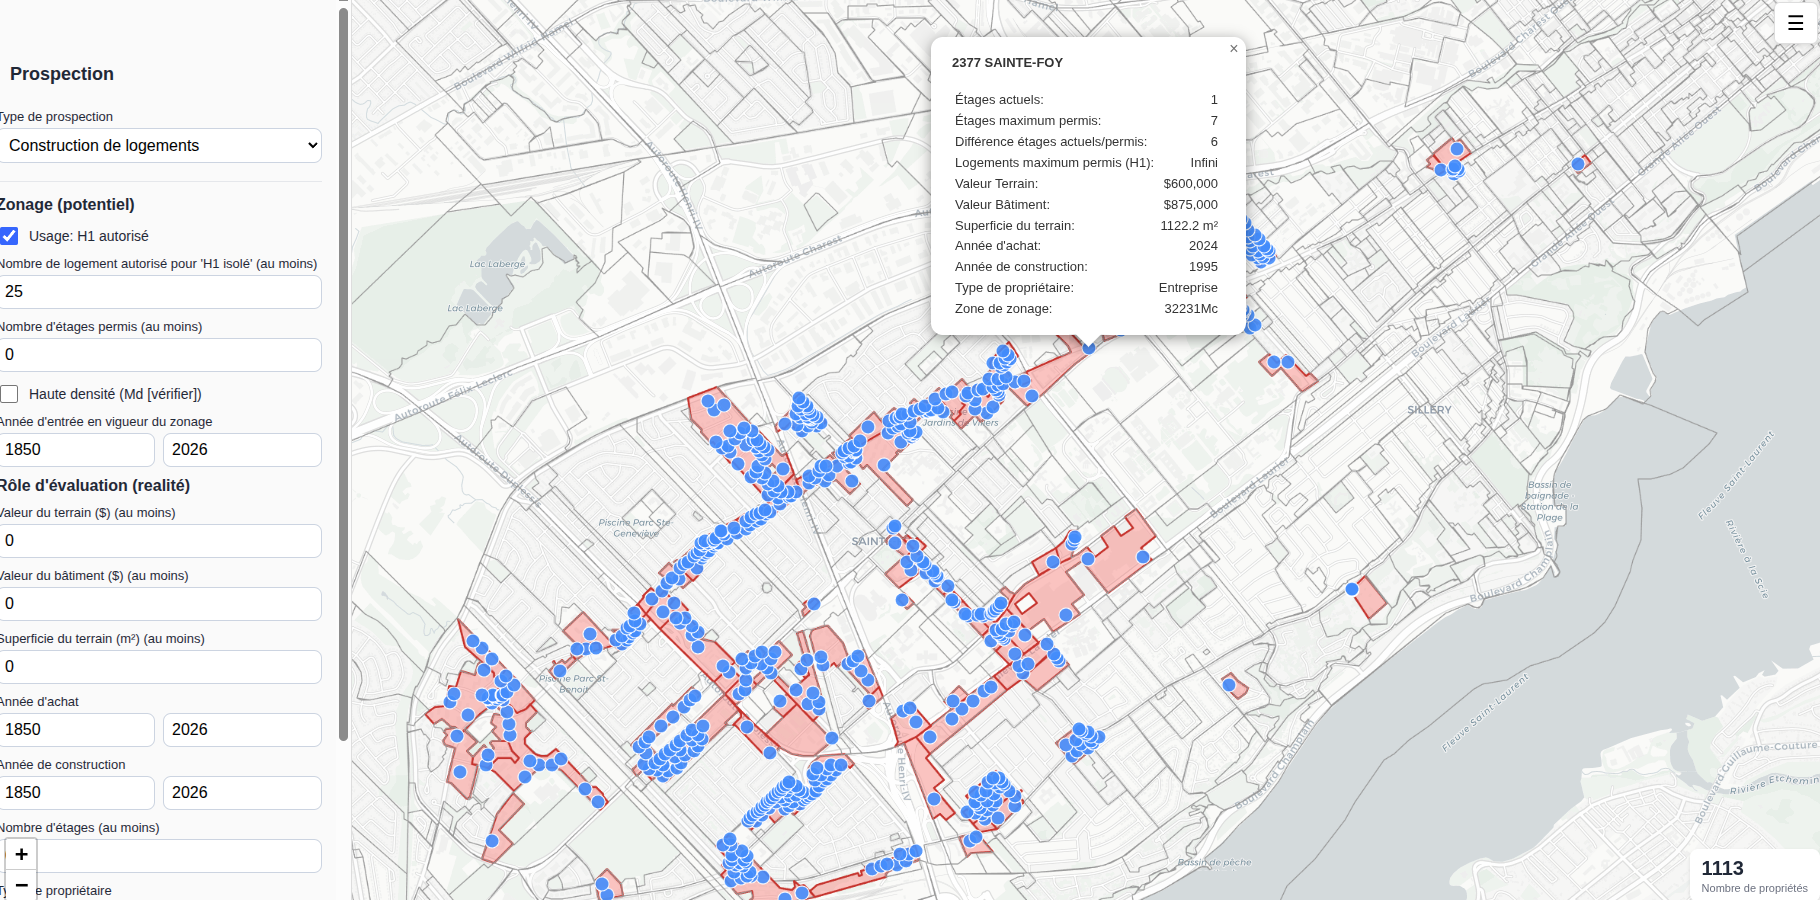Click the Valeur du bâtiment input

160,604
